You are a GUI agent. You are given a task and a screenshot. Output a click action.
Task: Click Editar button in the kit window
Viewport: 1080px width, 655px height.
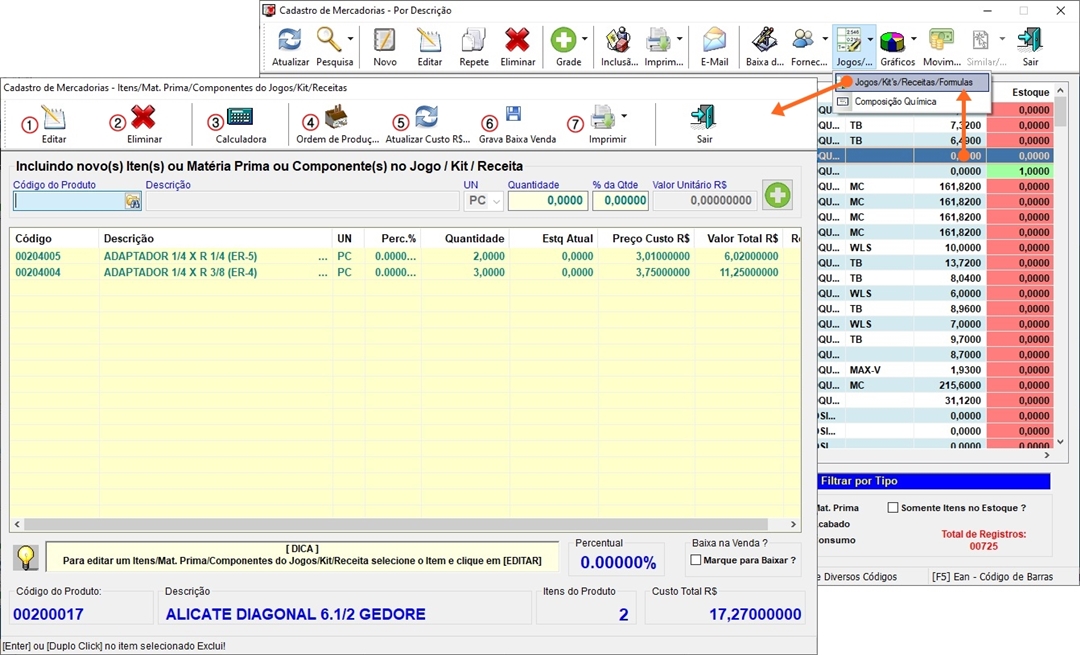coord(54,119)
